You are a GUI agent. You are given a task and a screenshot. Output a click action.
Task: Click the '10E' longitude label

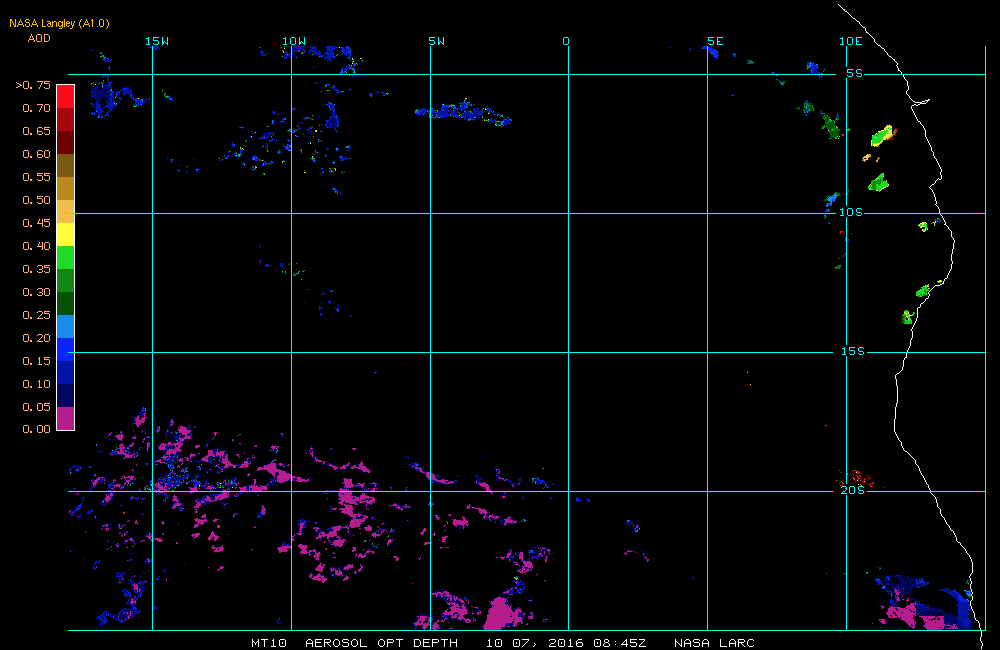click(851, 41)
